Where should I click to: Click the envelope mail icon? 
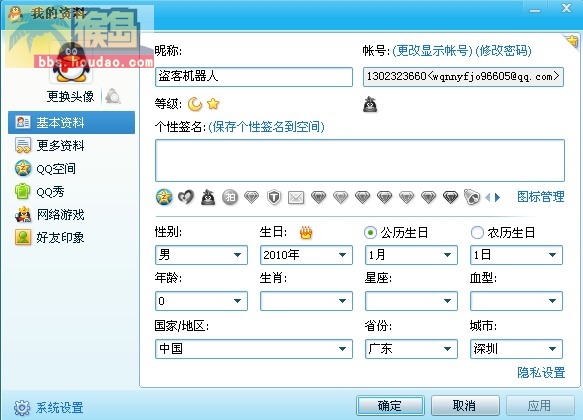(x=296, y=197)
